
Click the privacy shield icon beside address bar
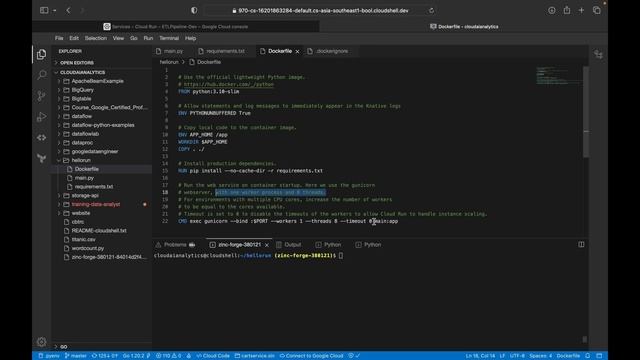point(194,10)
